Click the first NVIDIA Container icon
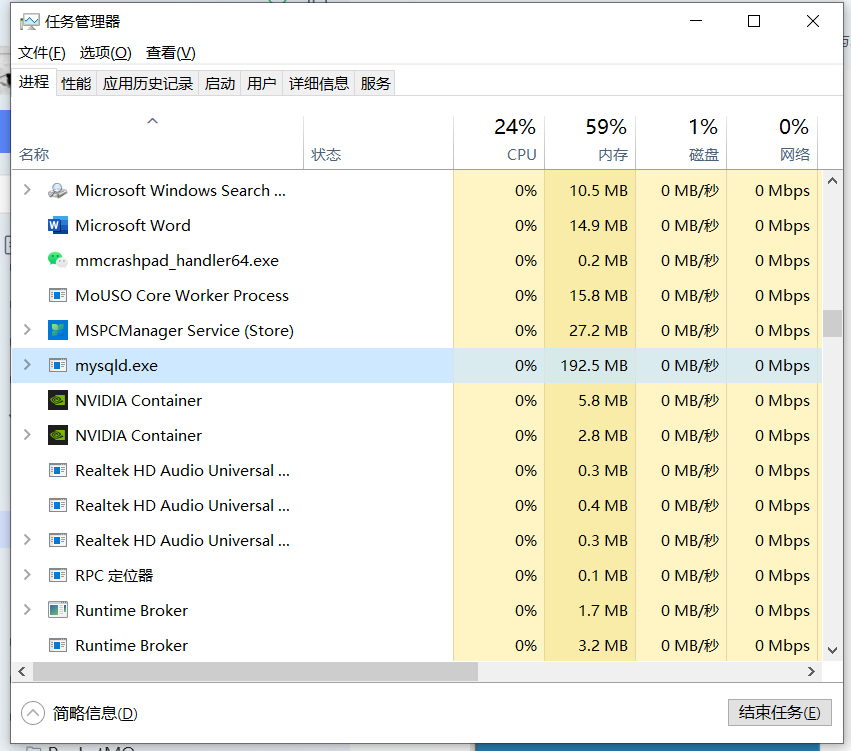The height and width of the screenshot is (751, 851). tap(58, 401)
